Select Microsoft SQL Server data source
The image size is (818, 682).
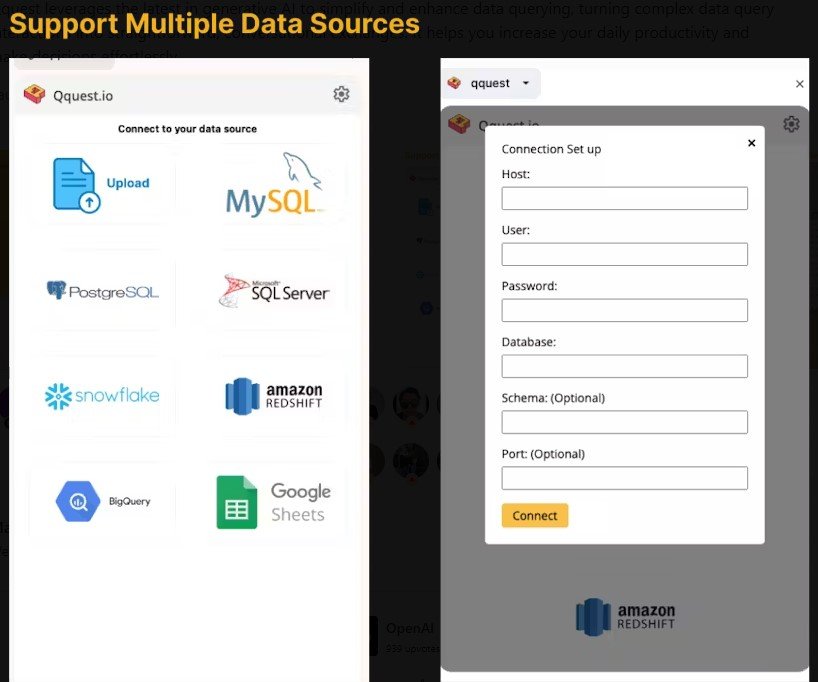tap(274, 291)
